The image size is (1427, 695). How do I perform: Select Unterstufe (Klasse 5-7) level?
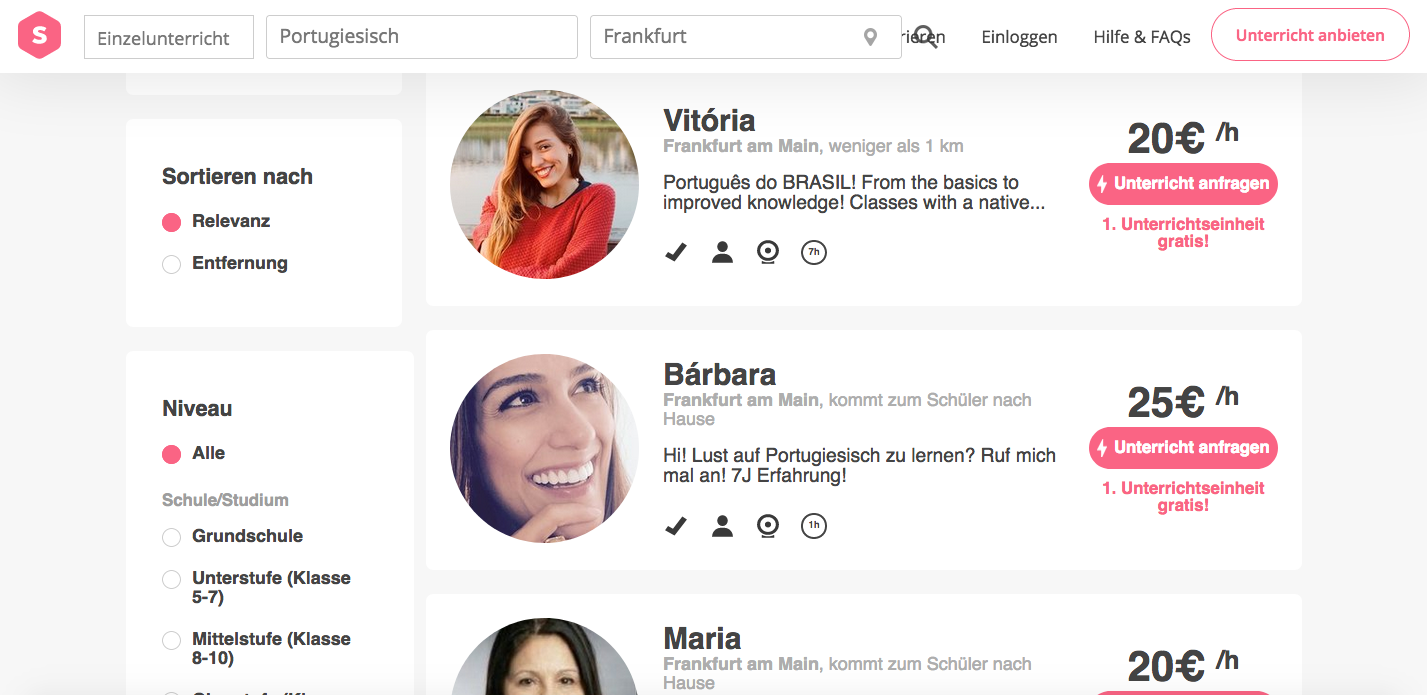pyautogui.click(x=172, y=579)
